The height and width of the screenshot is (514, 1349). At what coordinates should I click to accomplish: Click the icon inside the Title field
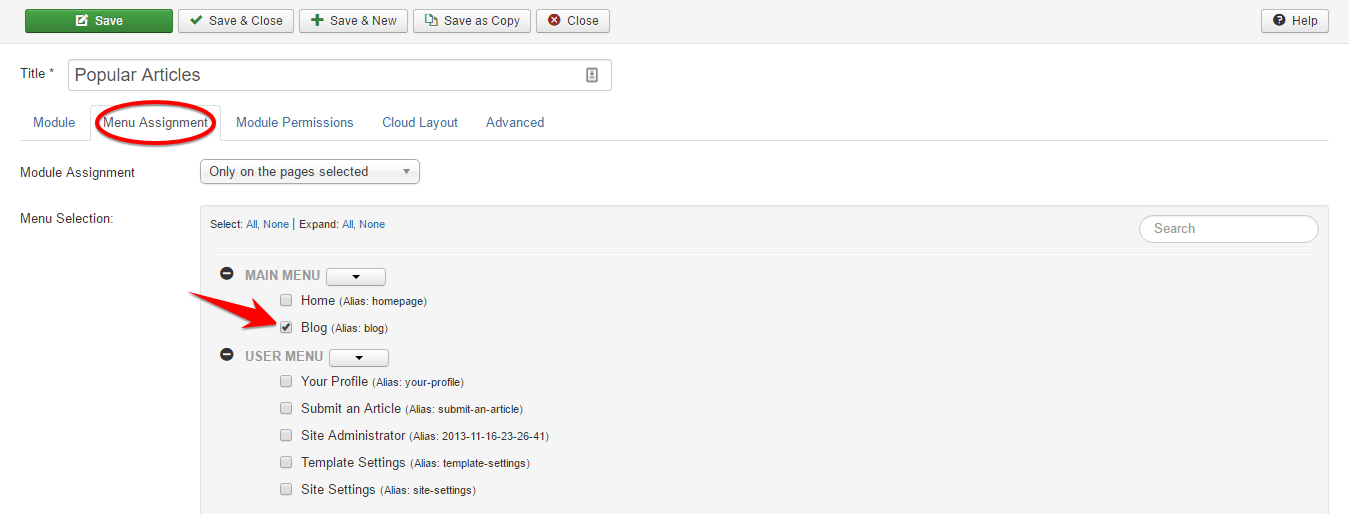point(592,75)
